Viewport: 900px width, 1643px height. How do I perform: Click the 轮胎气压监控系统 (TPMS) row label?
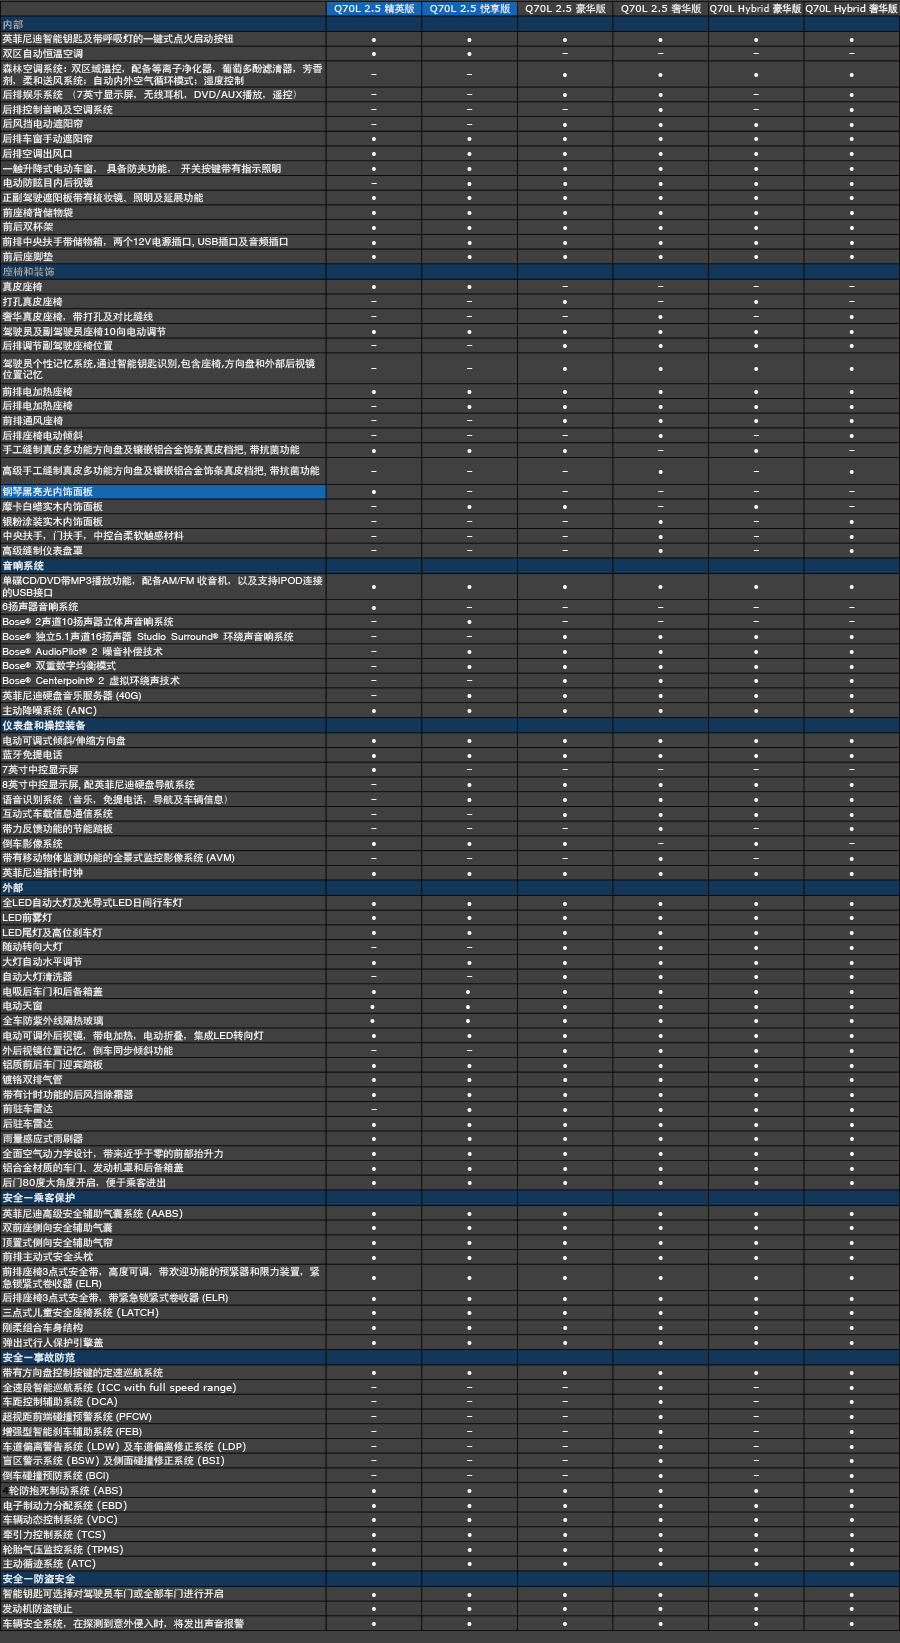click(x=63, y=1549)
